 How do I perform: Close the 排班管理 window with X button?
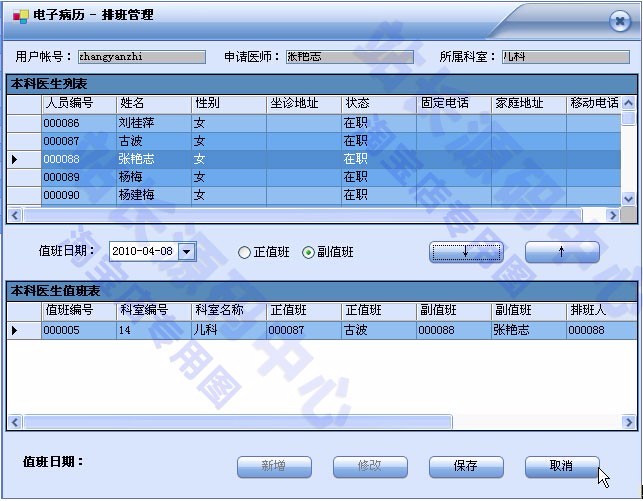coord(618,22)
